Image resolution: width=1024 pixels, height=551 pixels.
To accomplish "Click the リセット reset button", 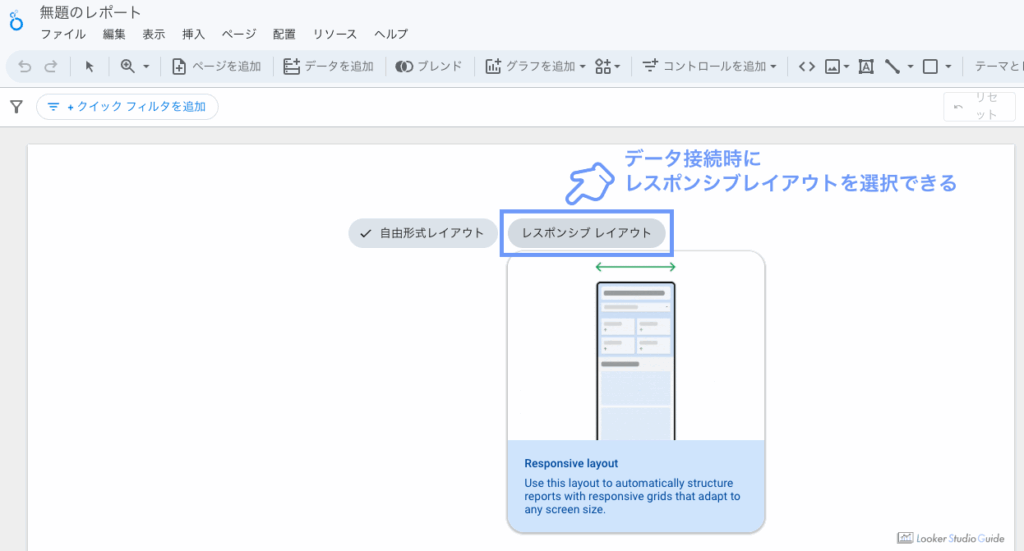I will [x=980, y=106].
